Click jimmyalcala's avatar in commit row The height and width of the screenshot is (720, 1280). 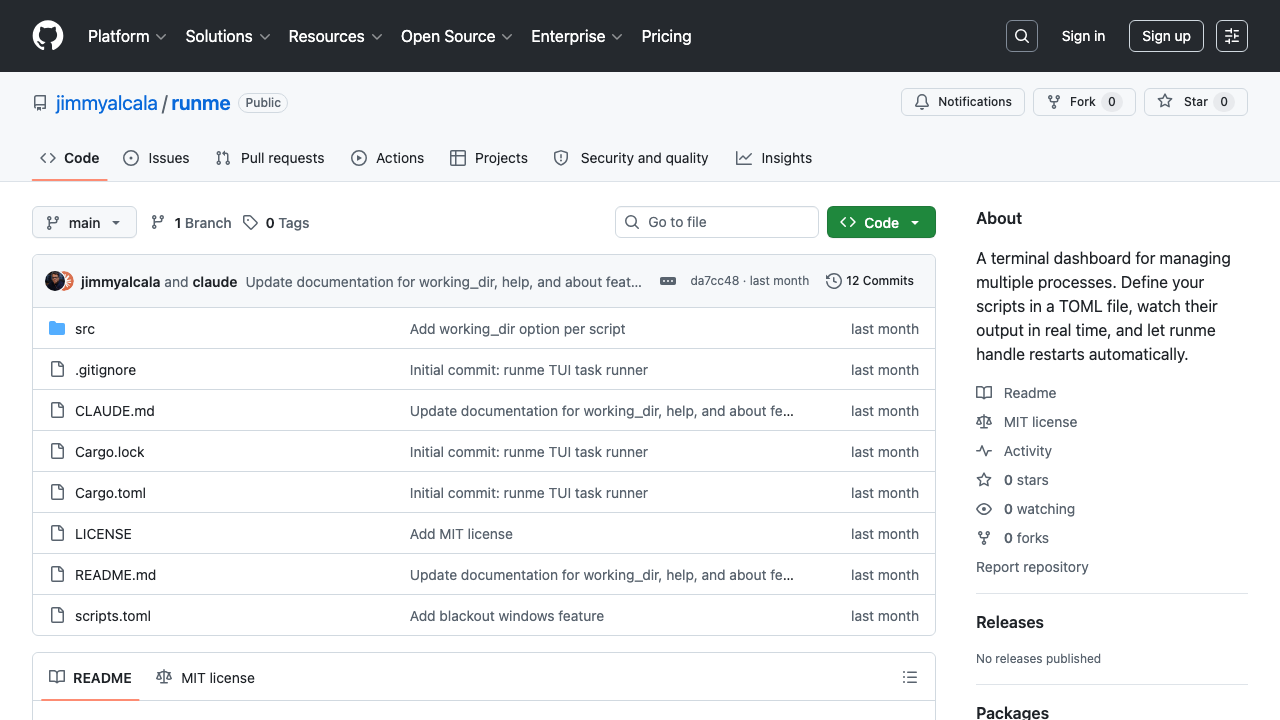tap(55, 281)
